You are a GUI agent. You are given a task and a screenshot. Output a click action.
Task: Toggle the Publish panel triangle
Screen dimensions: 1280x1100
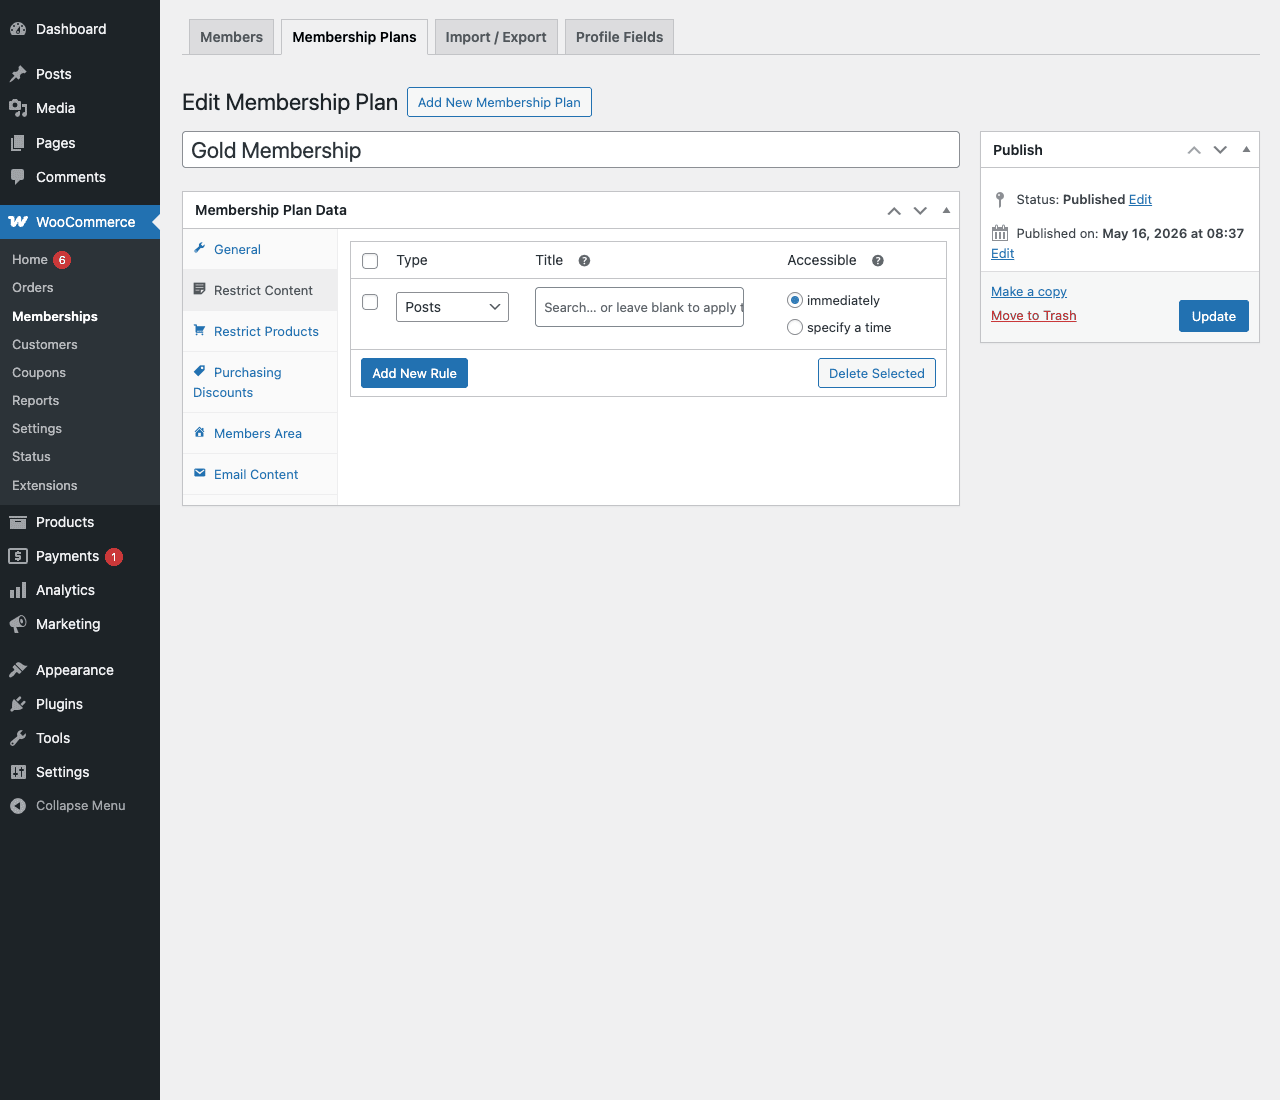pos(1246,150)
